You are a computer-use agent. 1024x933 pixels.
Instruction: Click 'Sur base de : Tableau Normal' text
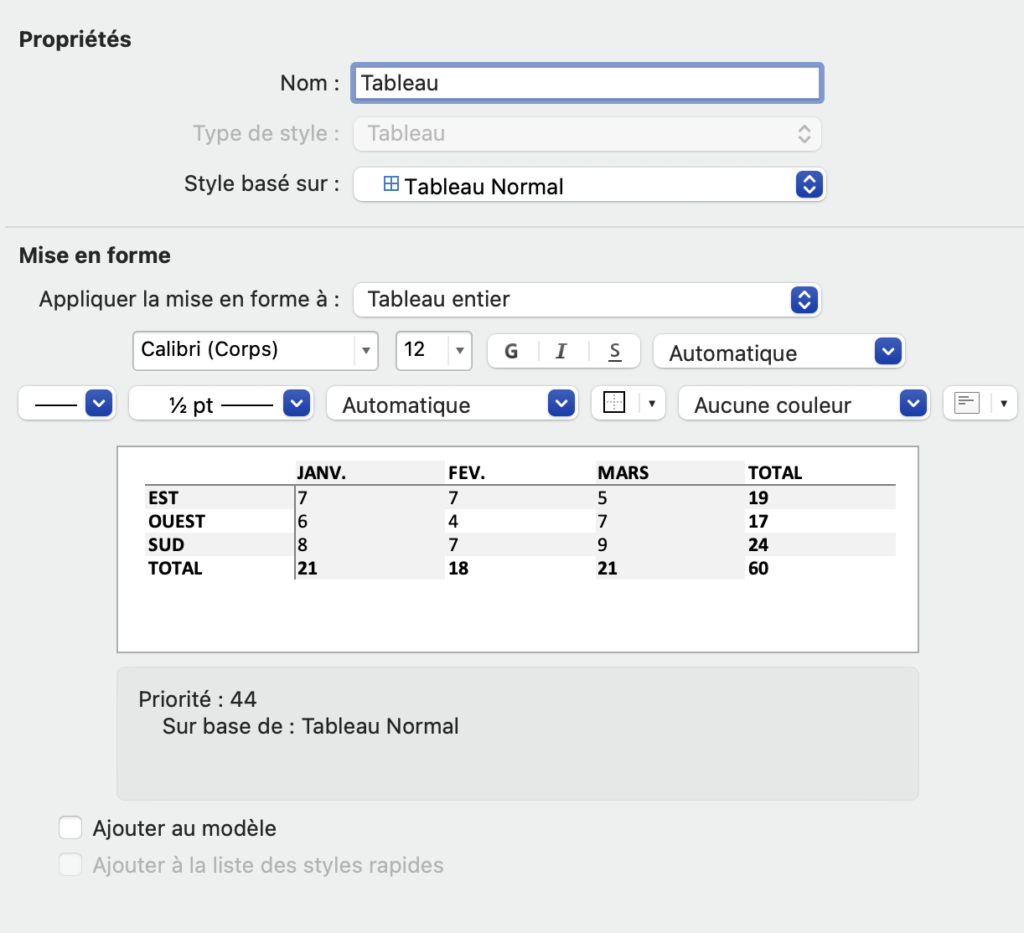coord(310,726)
